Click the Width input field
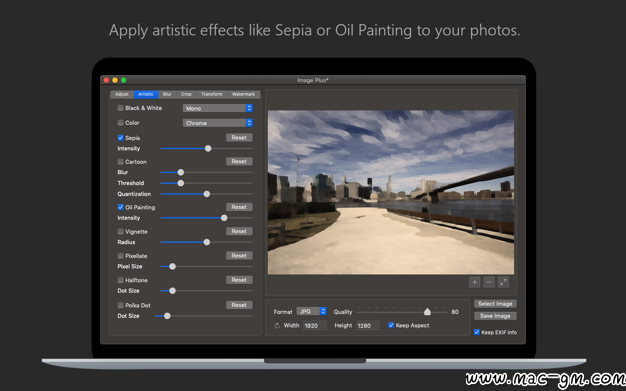This screenshot has width=626, height=391. (x=315, y=326)
